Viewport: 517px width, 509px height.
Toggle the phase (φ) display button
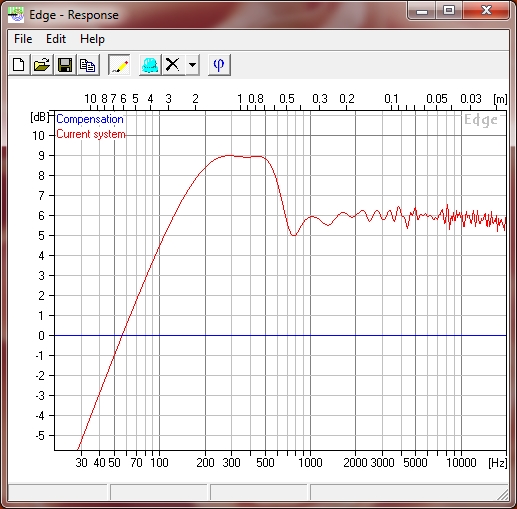point(219,65)
